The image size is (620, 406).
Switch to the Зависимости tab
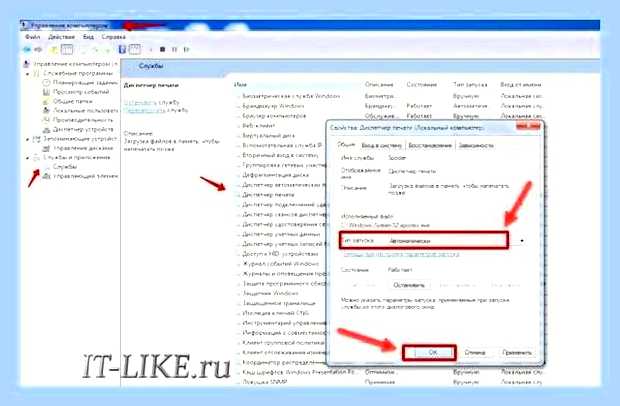(476, 145)
